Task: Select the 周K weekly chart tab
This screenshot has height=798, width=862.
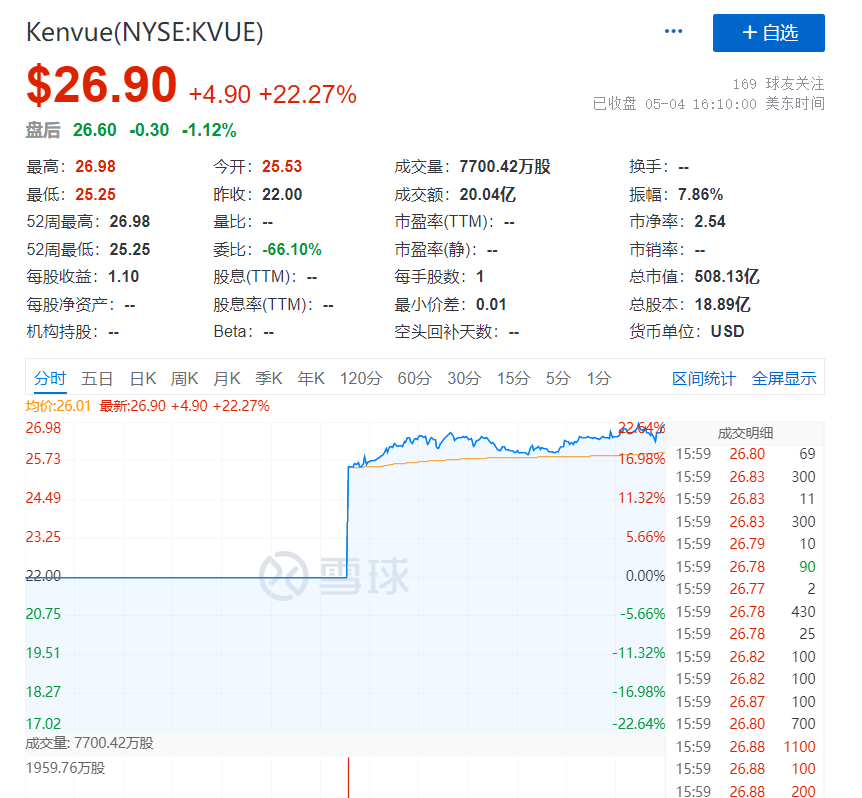Action: click(x=186, y=378)
